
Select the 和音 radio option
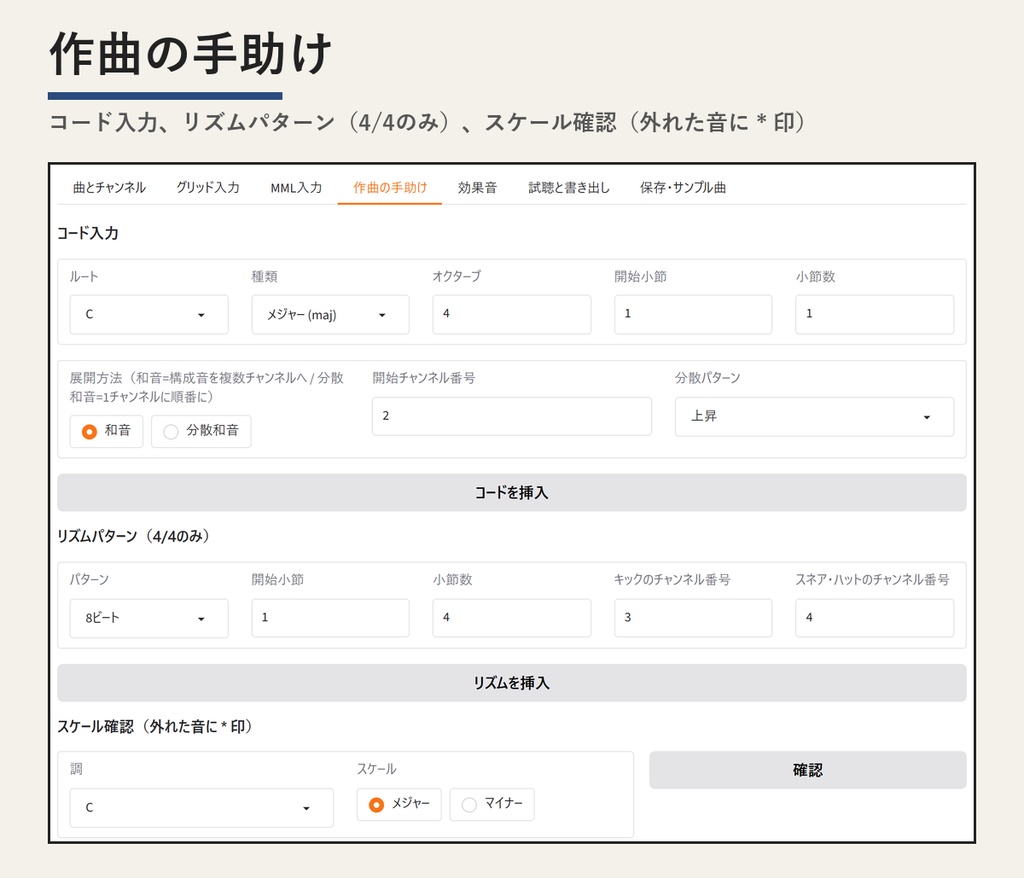click(106, 431)
